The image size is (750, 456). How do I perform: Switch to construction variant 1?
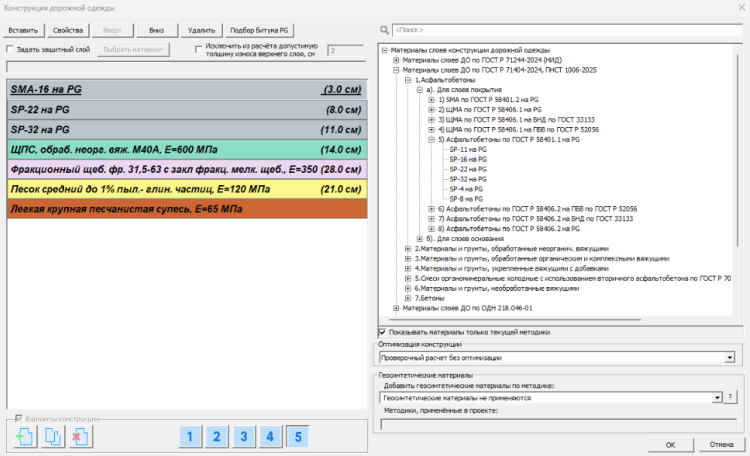(190, 436)
